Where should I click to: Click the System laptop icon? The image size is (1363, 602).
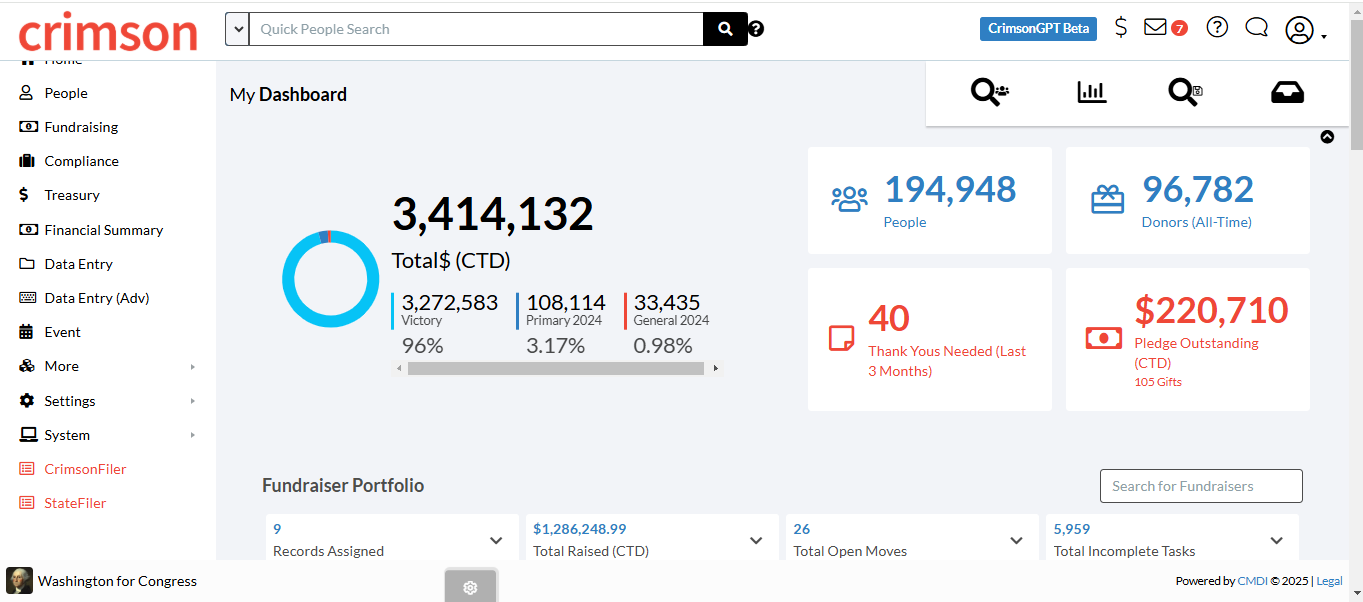27,435
